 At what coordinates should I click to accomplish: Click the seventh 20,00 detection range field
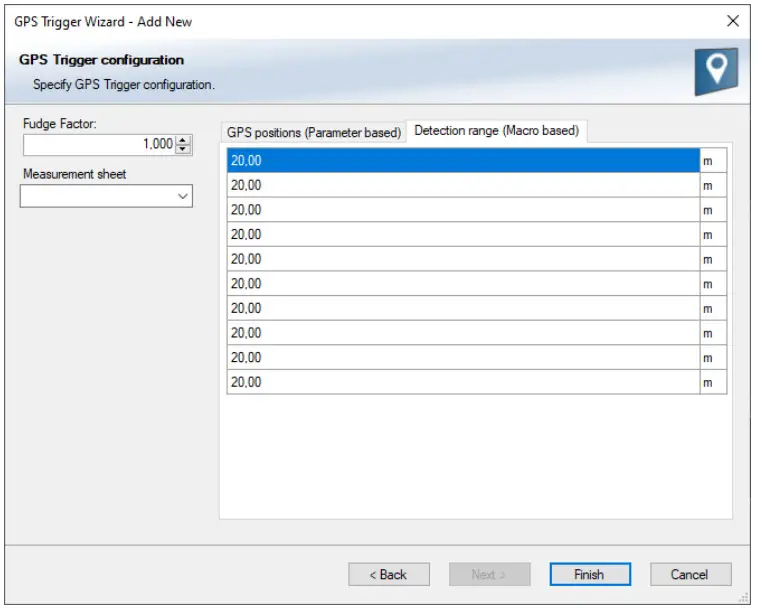[463, 308]
